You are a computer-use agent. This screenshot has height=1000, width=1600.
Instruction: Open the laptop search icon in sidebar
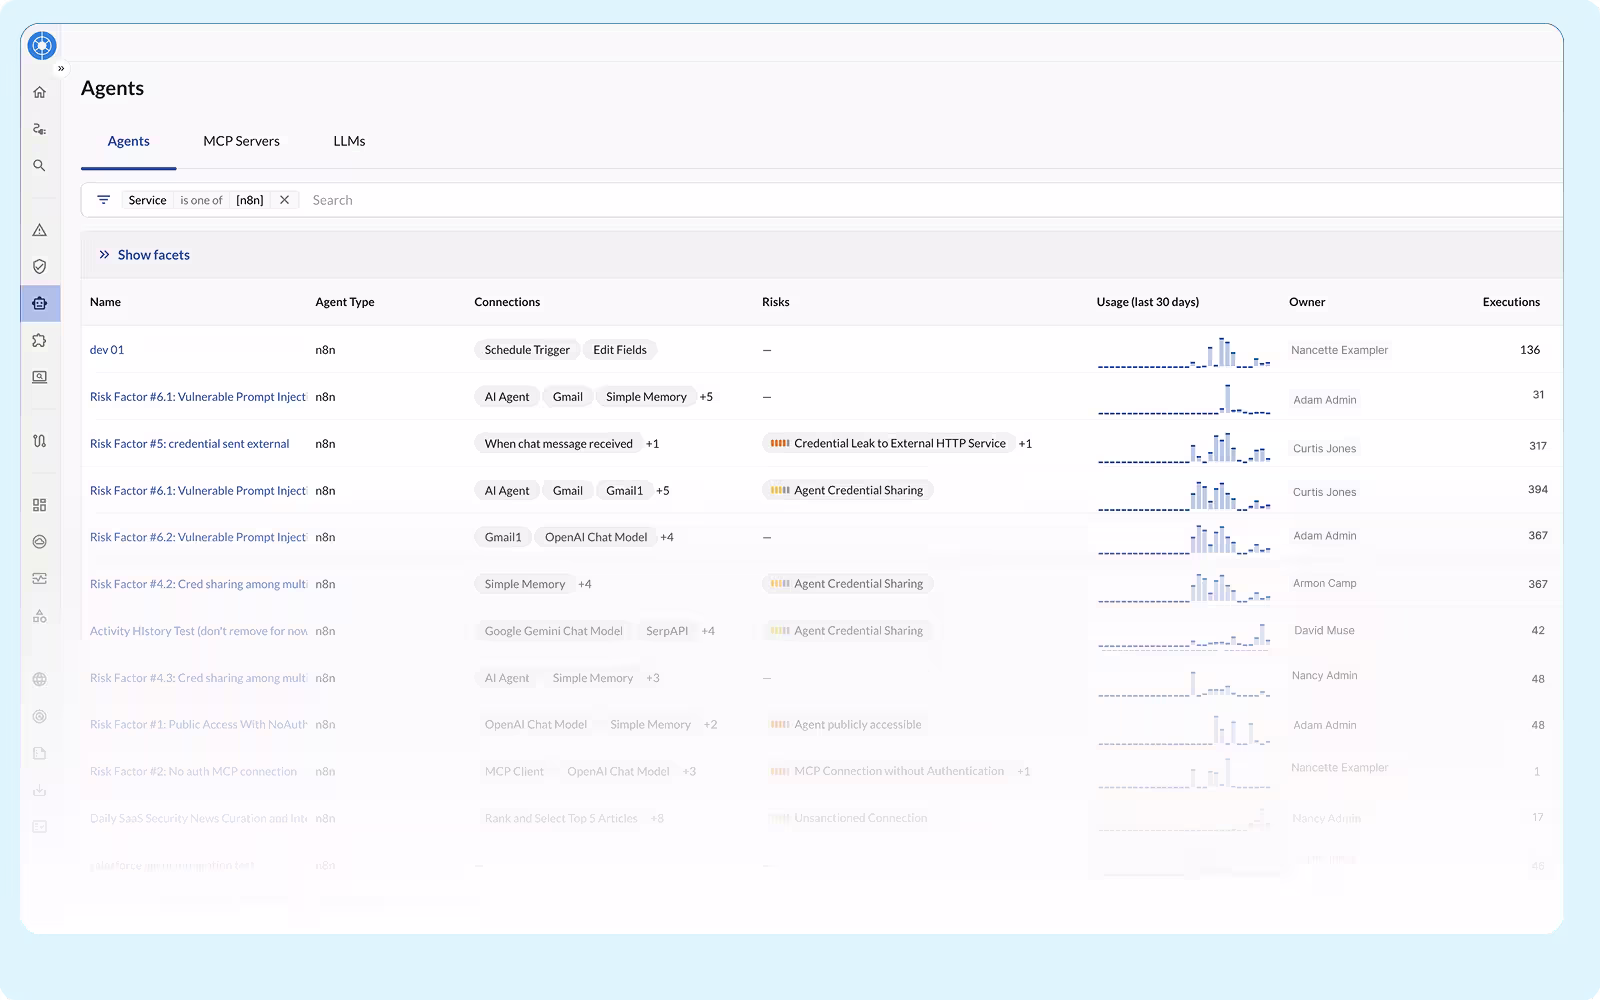pos(40,377)
